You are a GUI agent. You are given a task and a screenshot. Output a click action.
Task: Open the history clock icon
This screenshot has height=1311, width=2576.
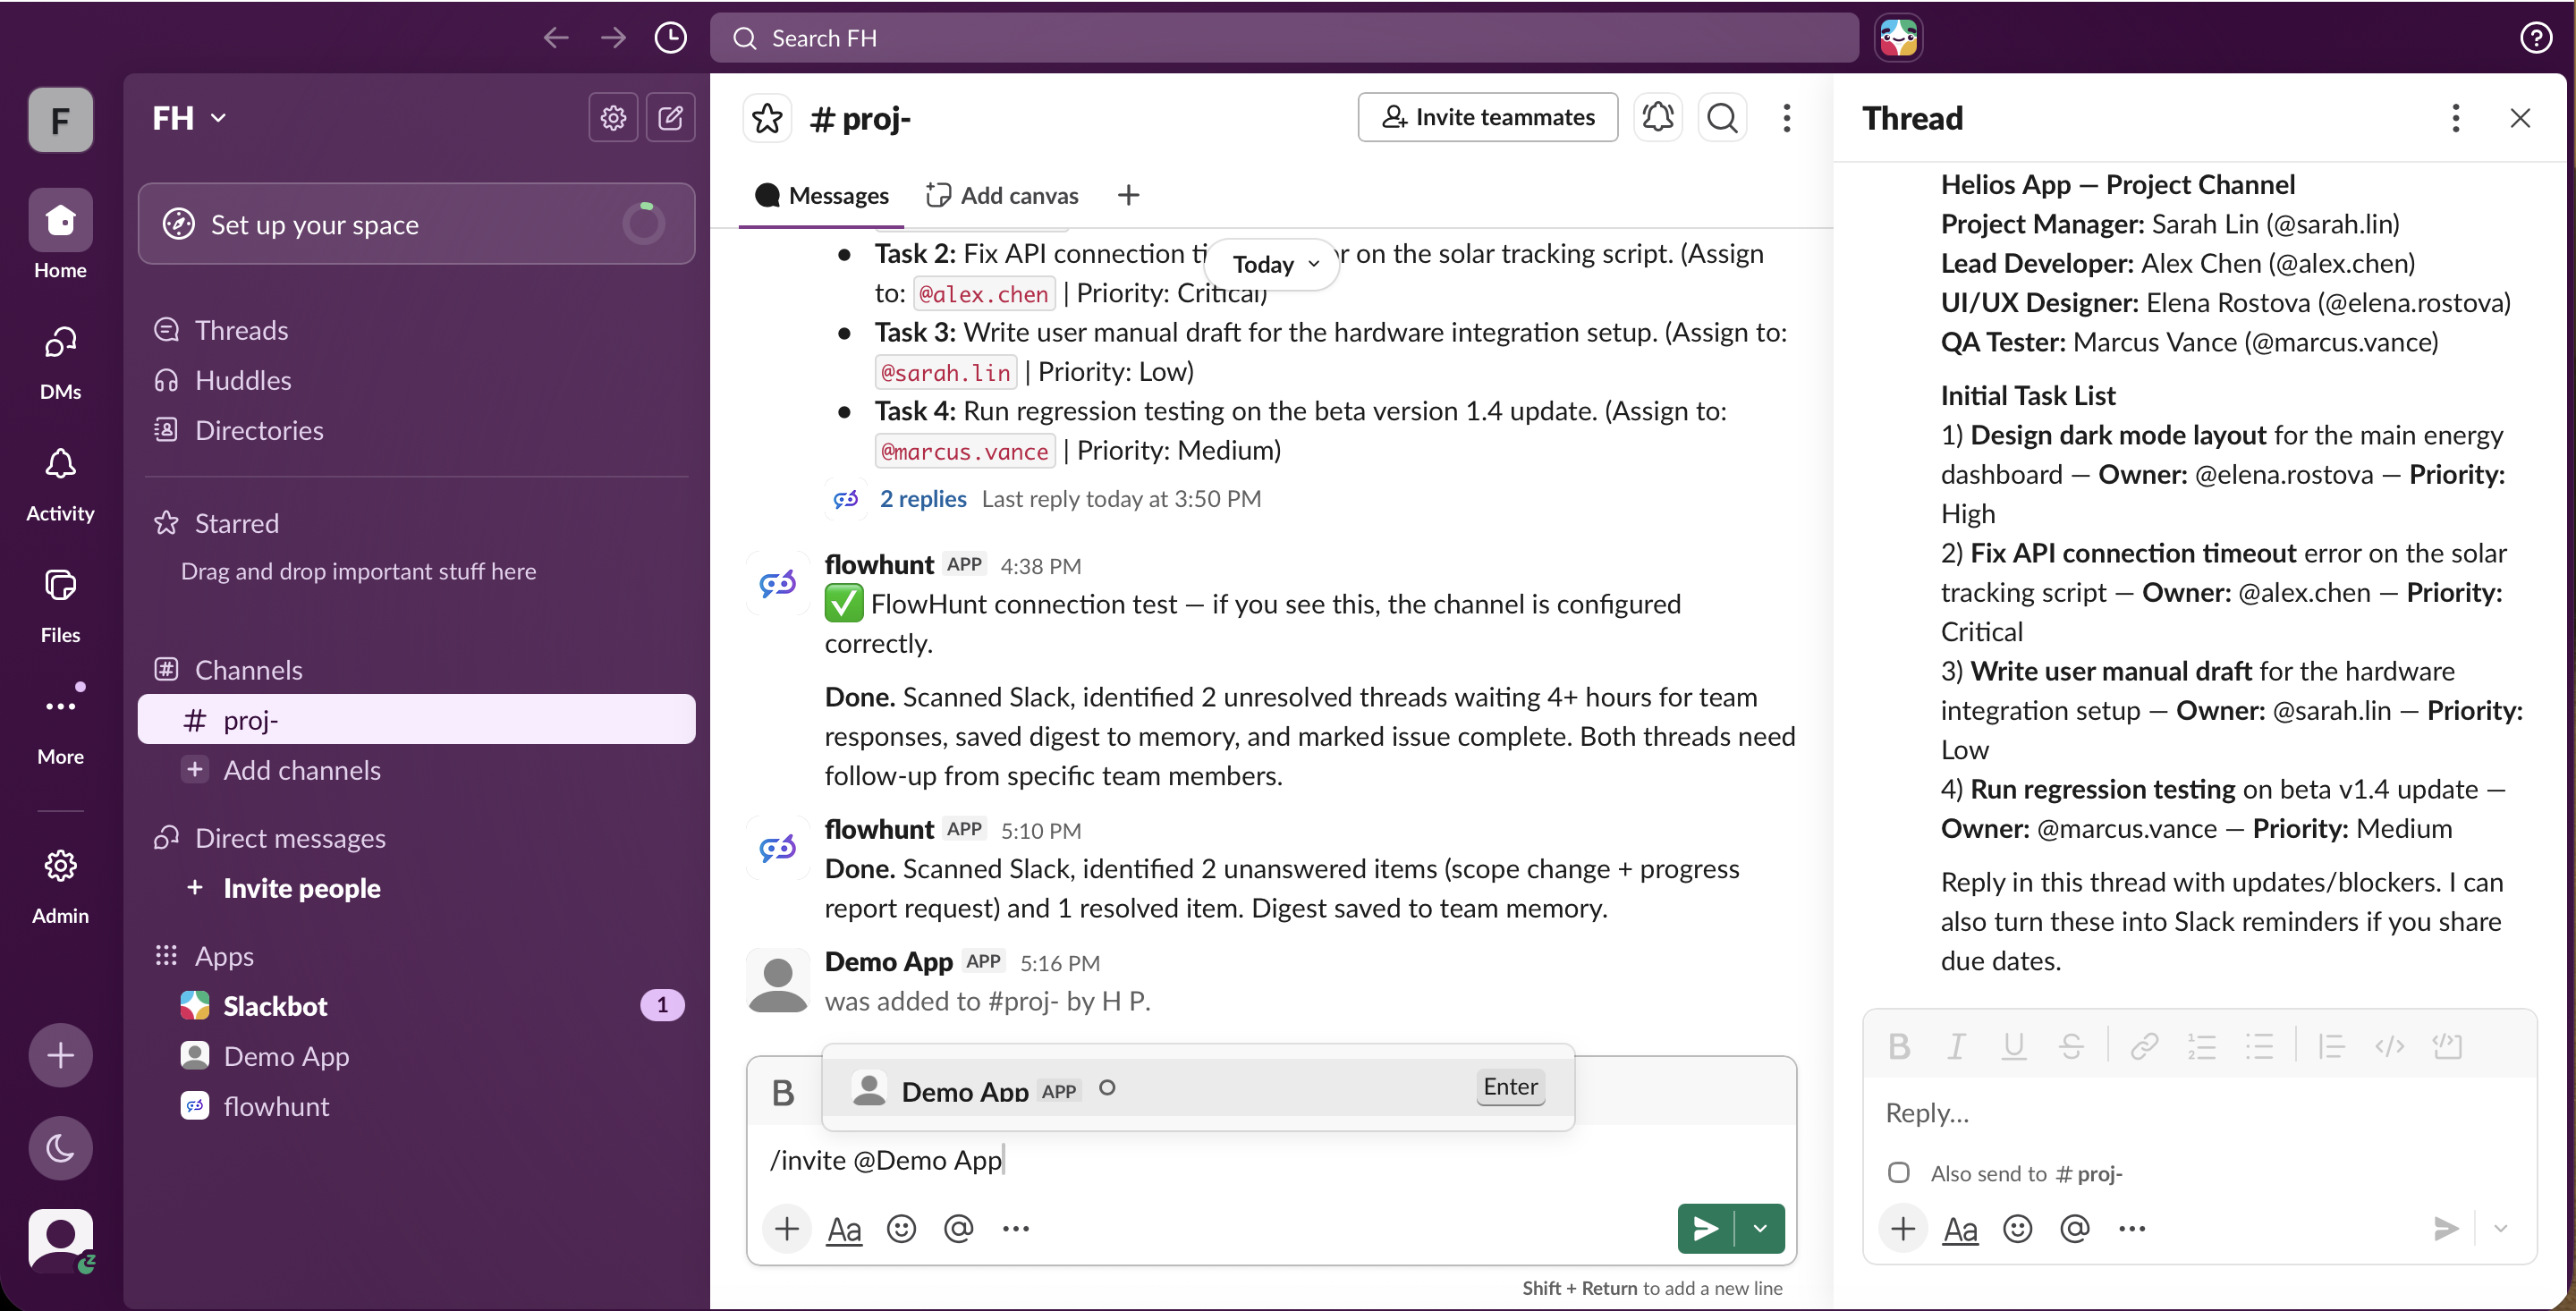point(670,38)
